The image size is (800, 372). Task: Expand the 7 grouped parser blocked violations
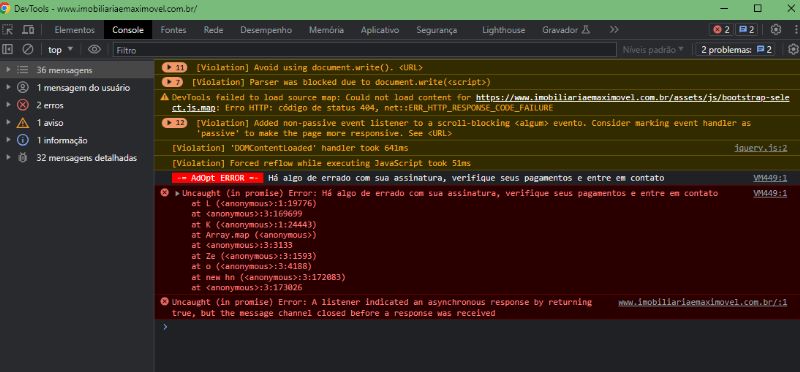[172, 82]
